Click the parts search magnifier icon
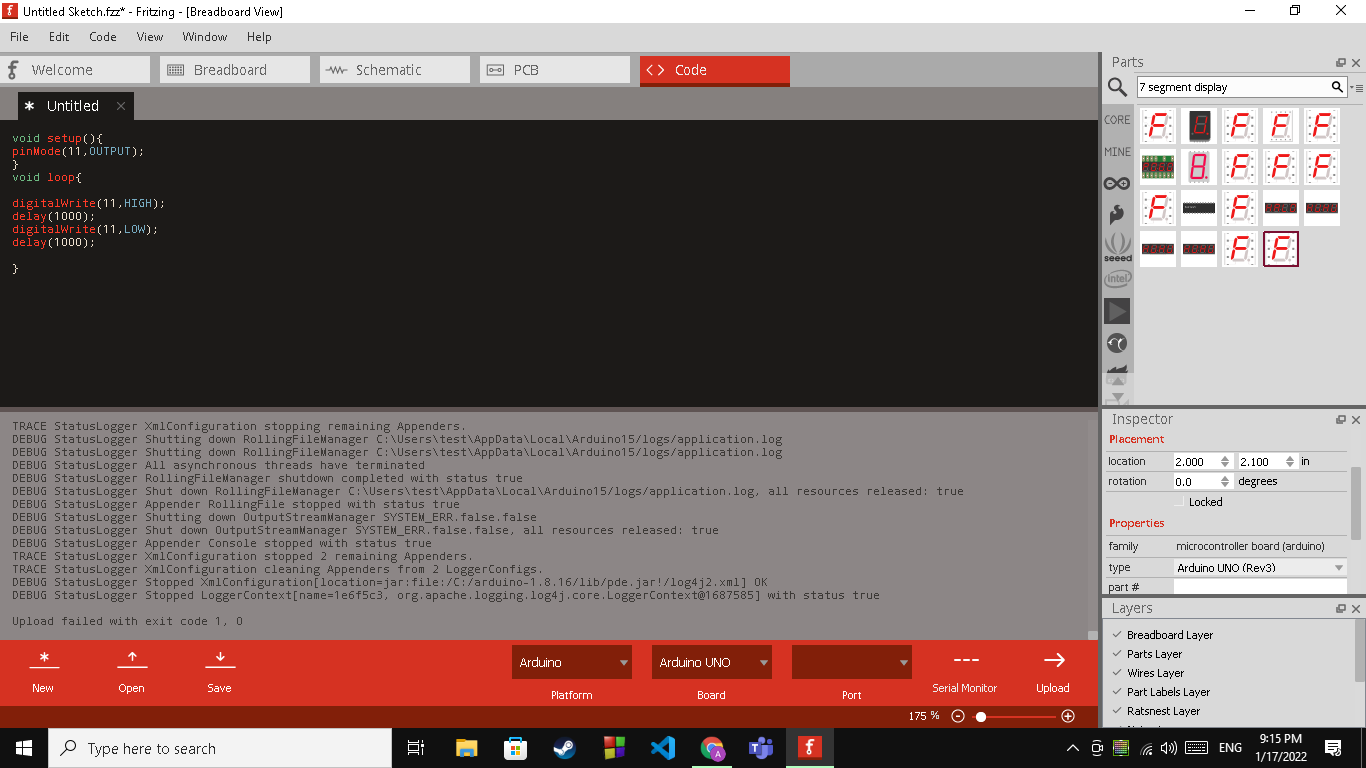 point(1117,87)
